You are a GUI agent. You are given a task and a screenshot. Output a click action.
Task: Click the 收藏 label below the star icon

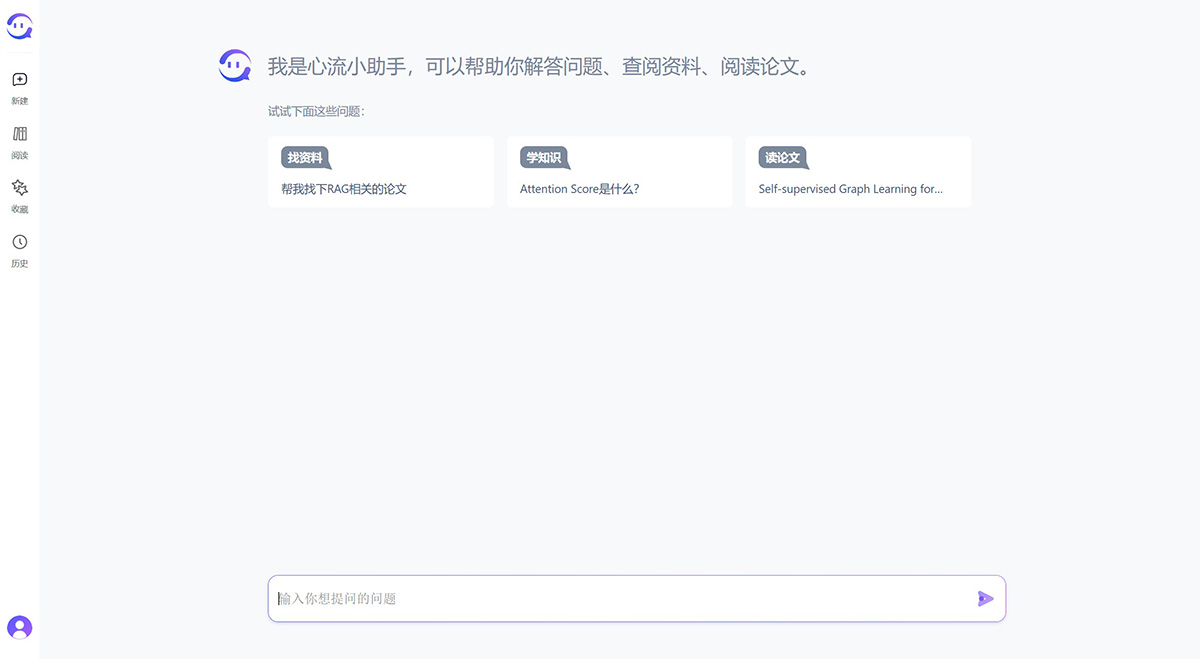click(x=19, y=208)
